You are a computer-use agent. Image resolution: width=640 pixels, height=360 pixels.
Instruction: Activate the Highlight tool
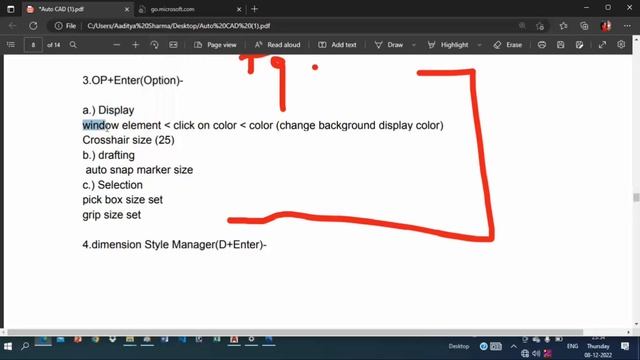448,45
